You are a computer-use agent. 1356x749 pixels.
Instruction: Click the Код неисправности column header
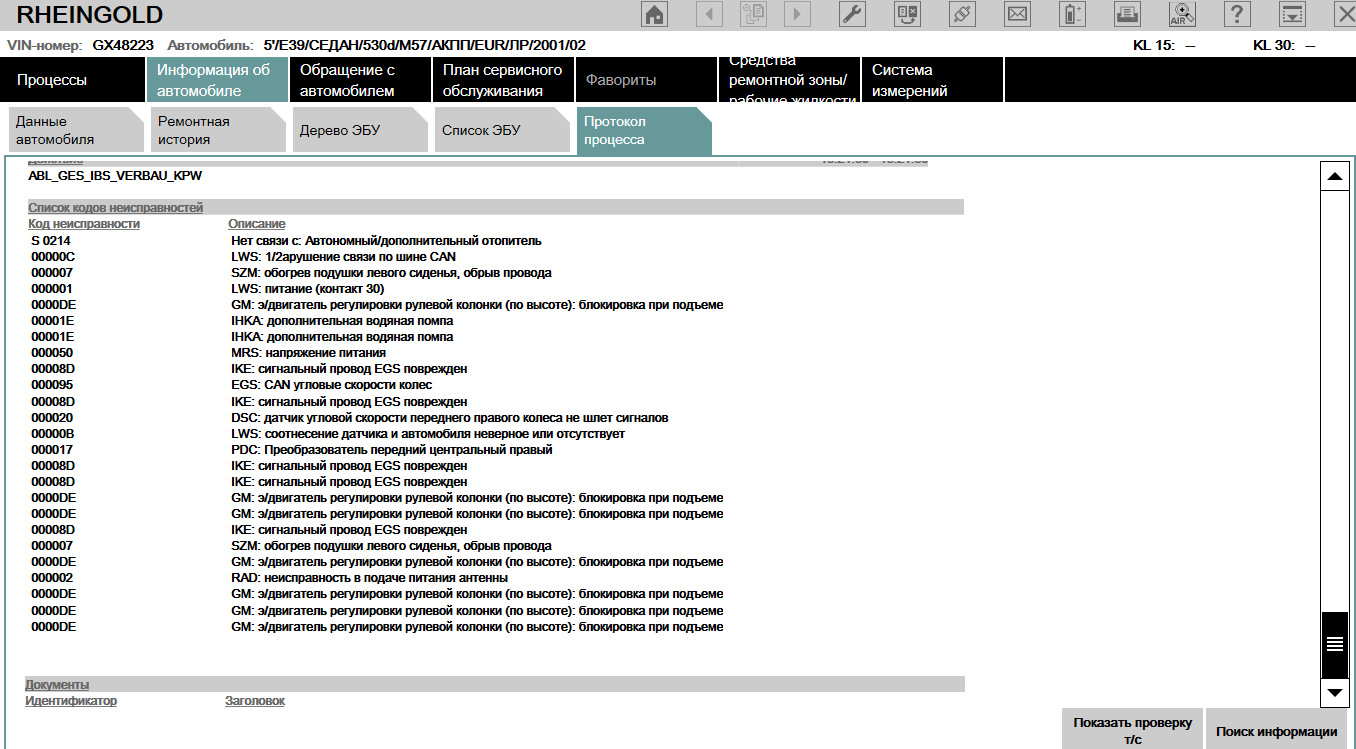pyautogui.click(x=84, y=224)
